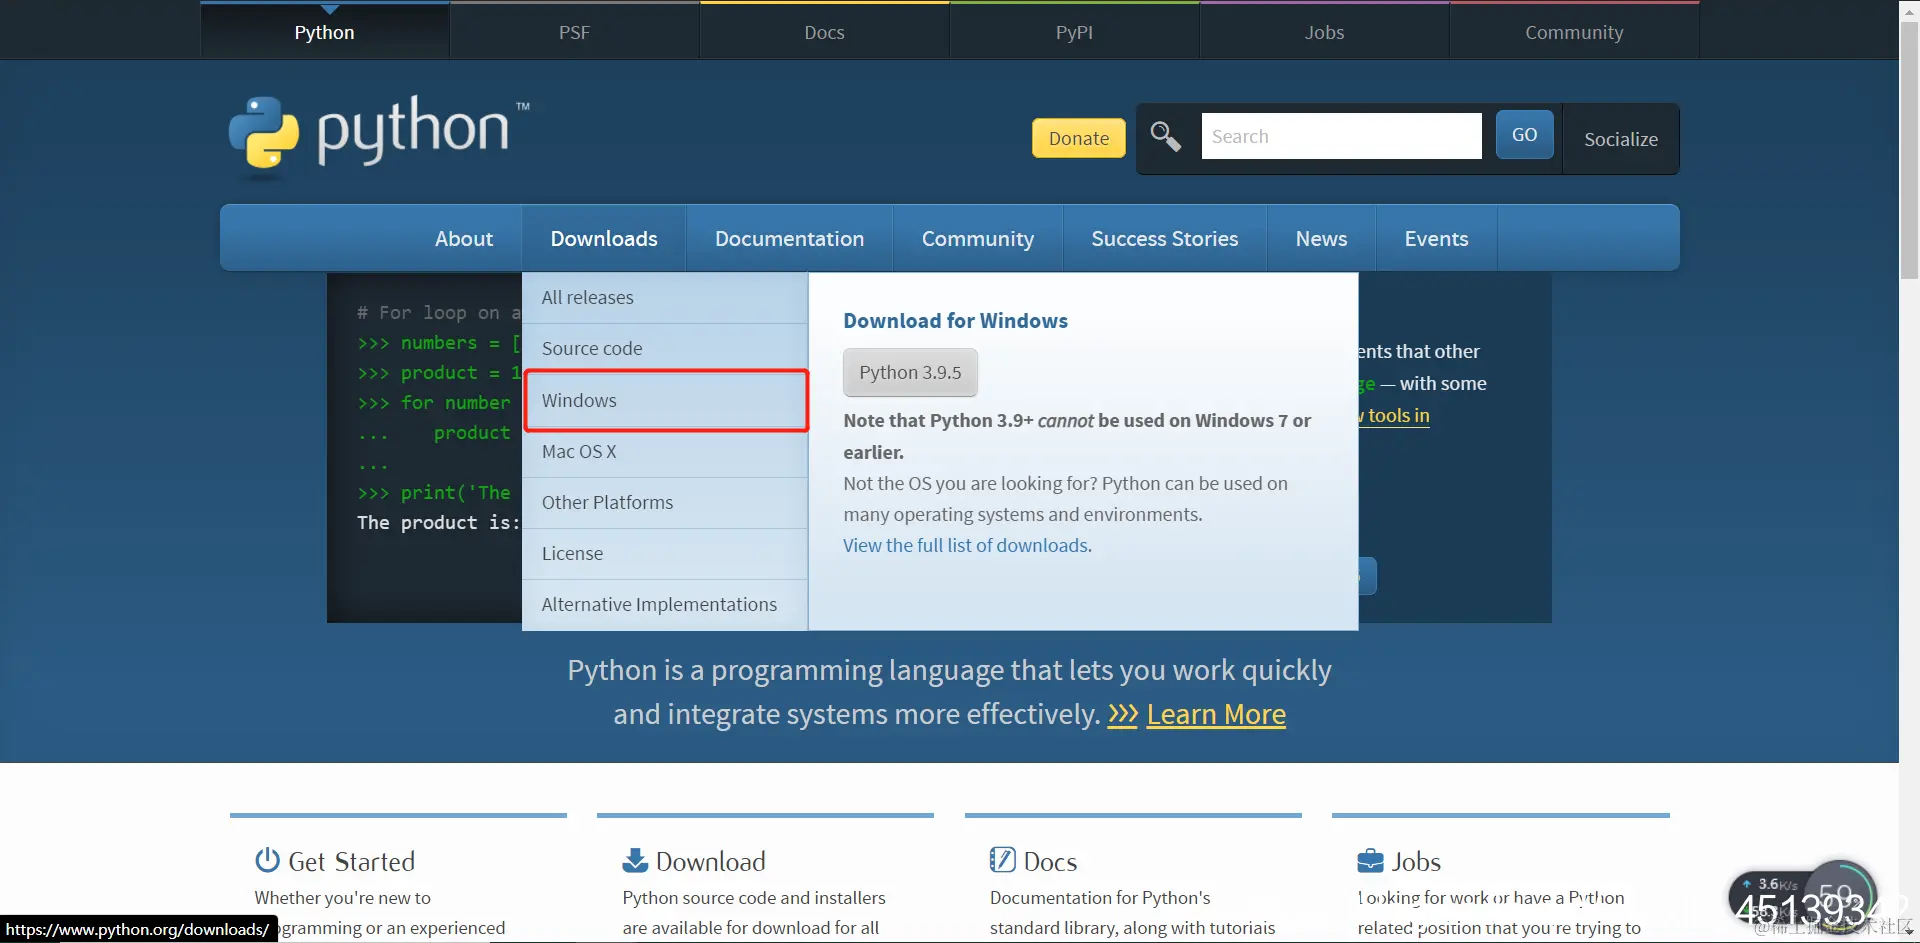Choose Windows in the Downloads menu

[x=665, y=400]
